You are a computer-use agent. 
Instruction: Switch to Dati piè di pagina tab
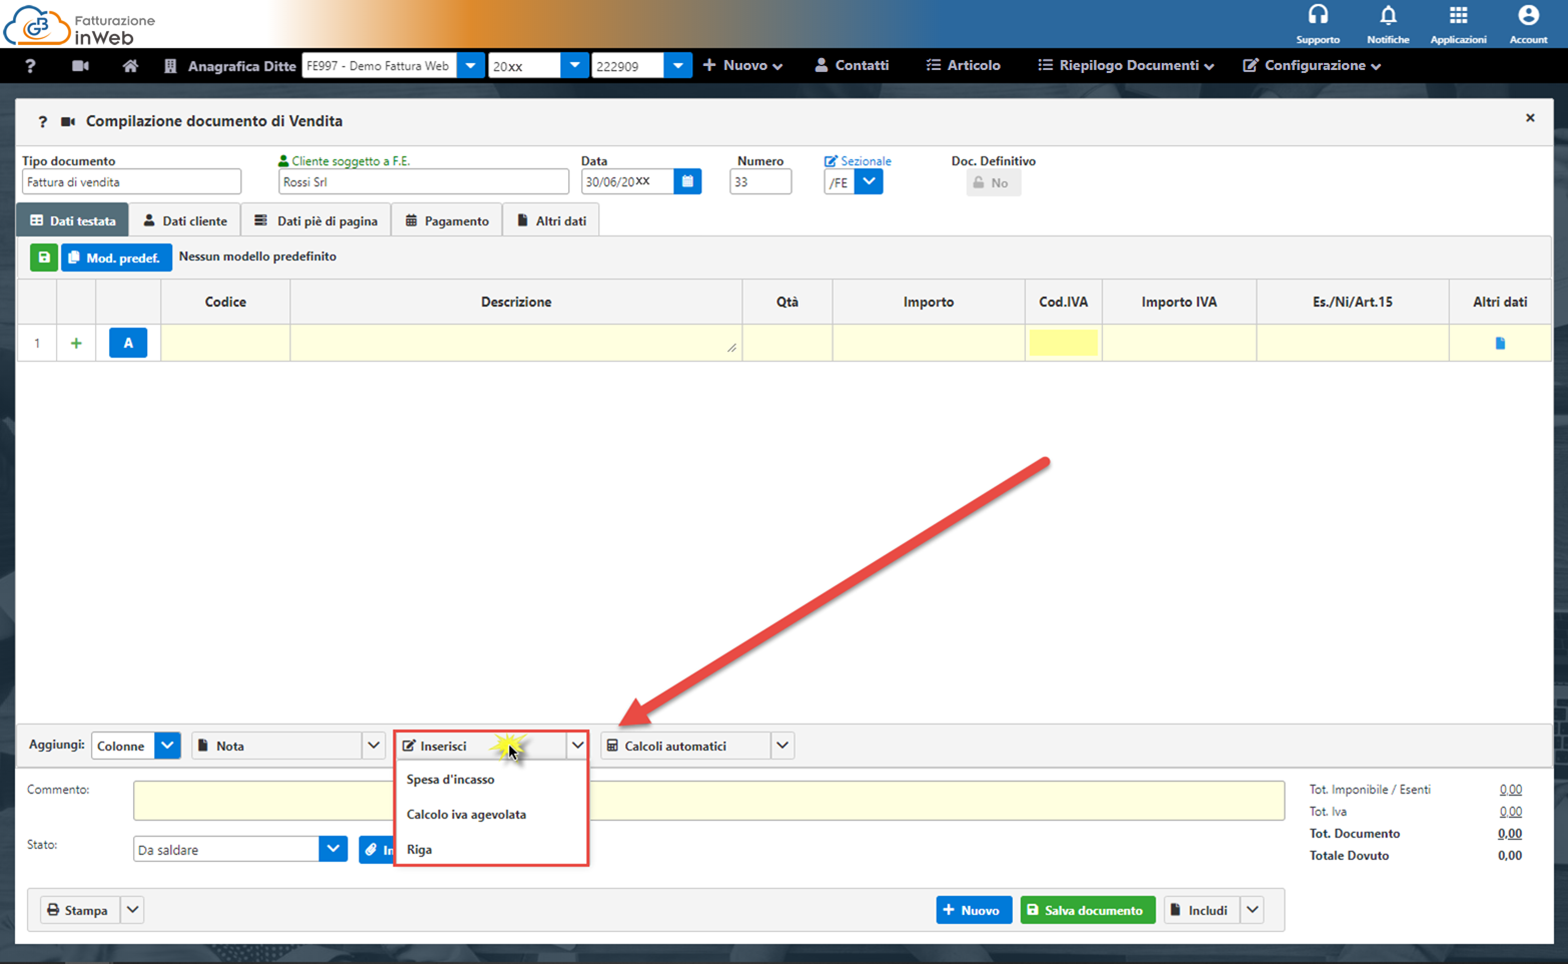[316, 221]
